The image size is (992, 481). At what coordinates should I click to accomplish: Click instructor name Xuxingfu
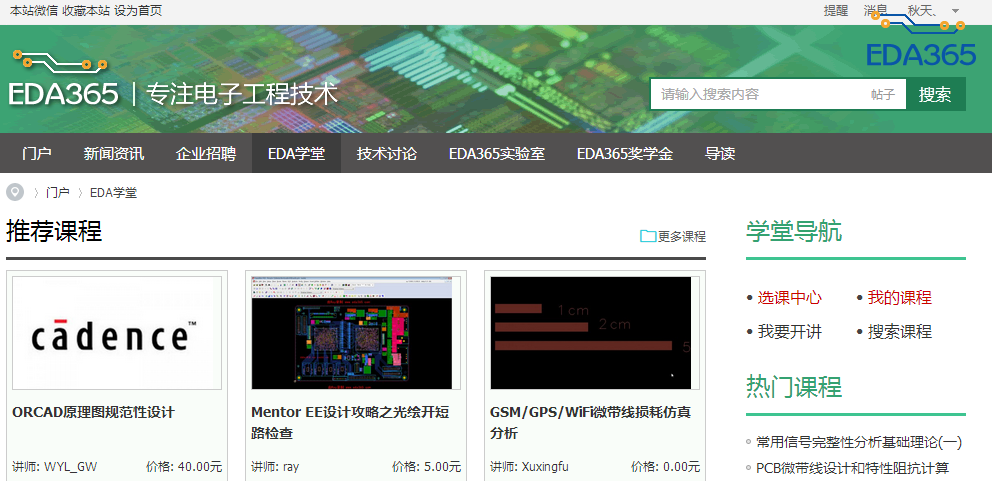[545, 467]
